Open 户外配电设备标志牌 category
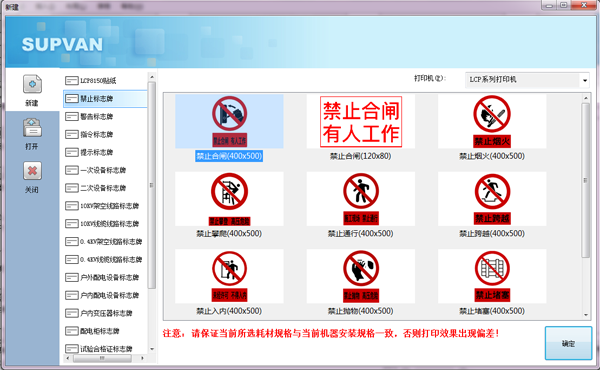Image resolution: width=600 pixels, height=370 pixels. (x=105, y=277)
